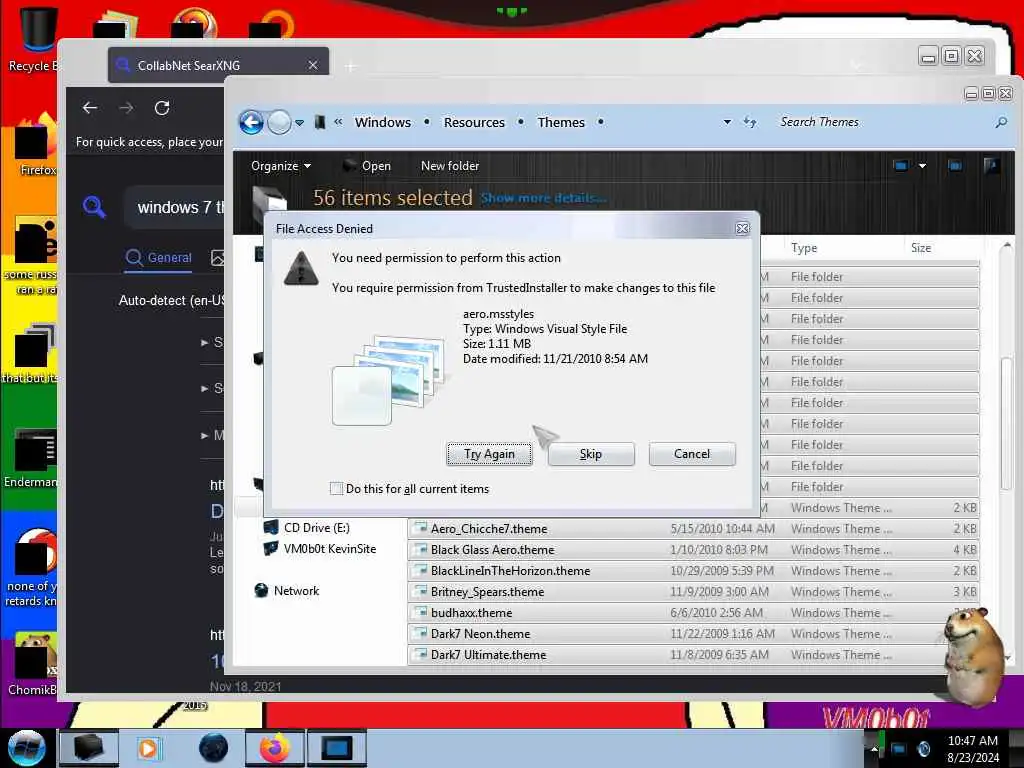
Task: Select Windows in the address breadcrumb
Action: 383,122
